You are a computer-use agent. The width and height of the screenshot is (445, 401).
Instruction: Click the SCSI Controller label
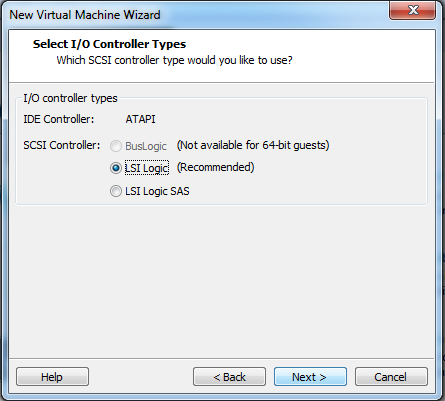click(62, 145)
